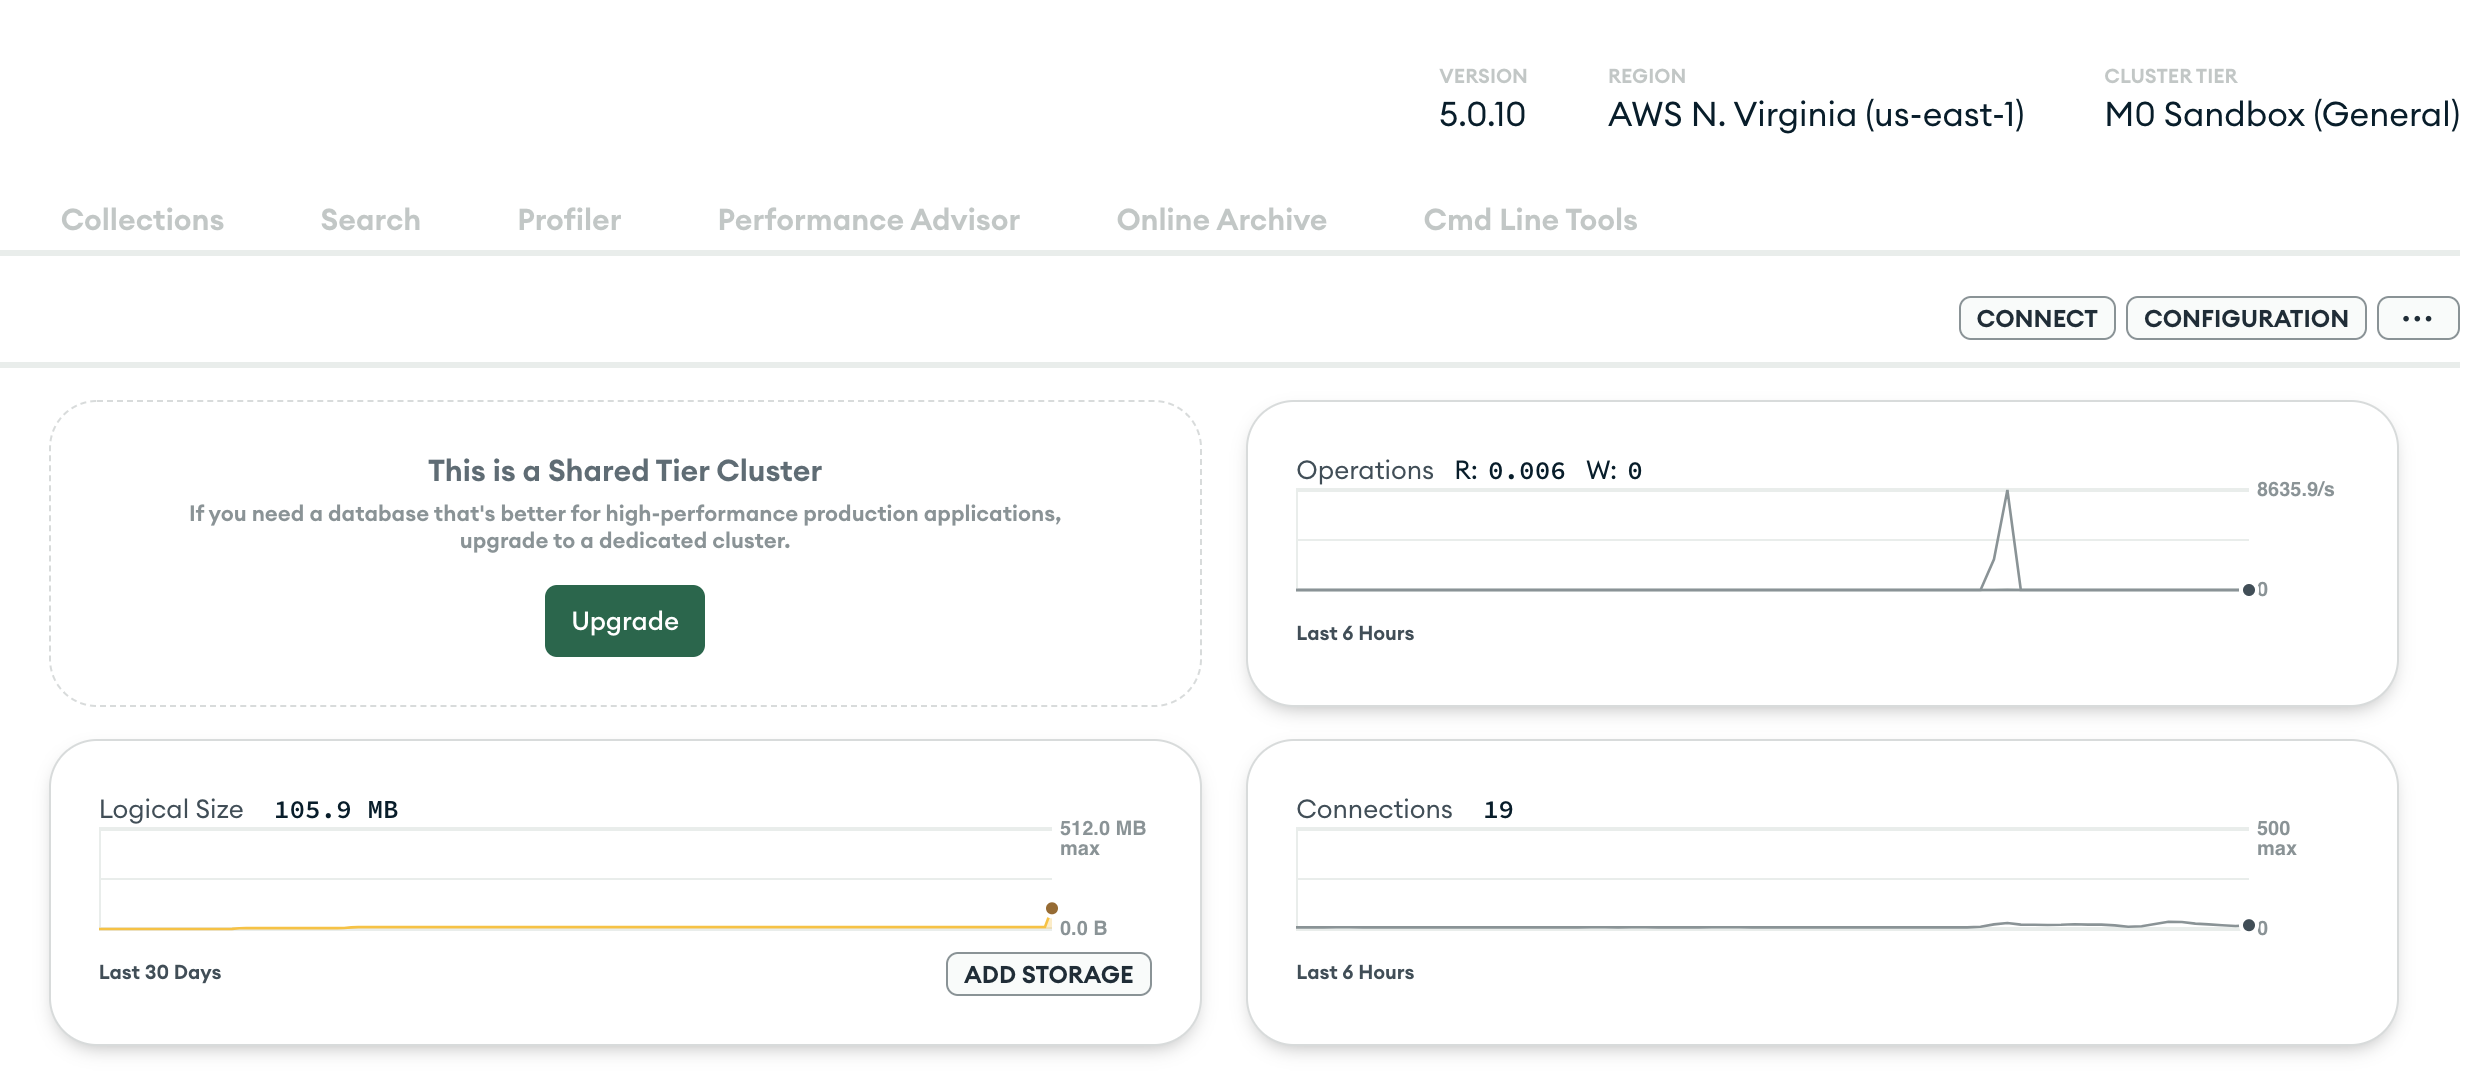Click the Operations chart end-point dot
Screen dimensions: 2466x1080
pos(2248,590)
